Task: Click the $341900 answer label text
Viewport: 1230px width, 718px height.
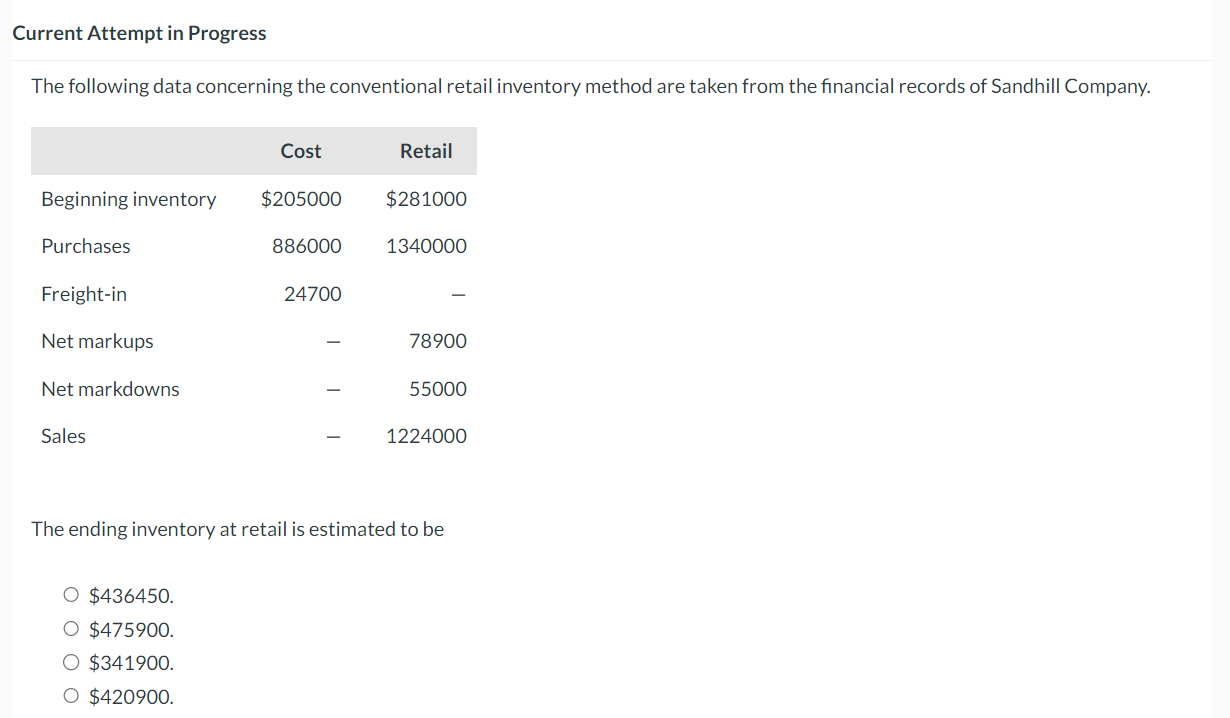Action: point(131,662)
